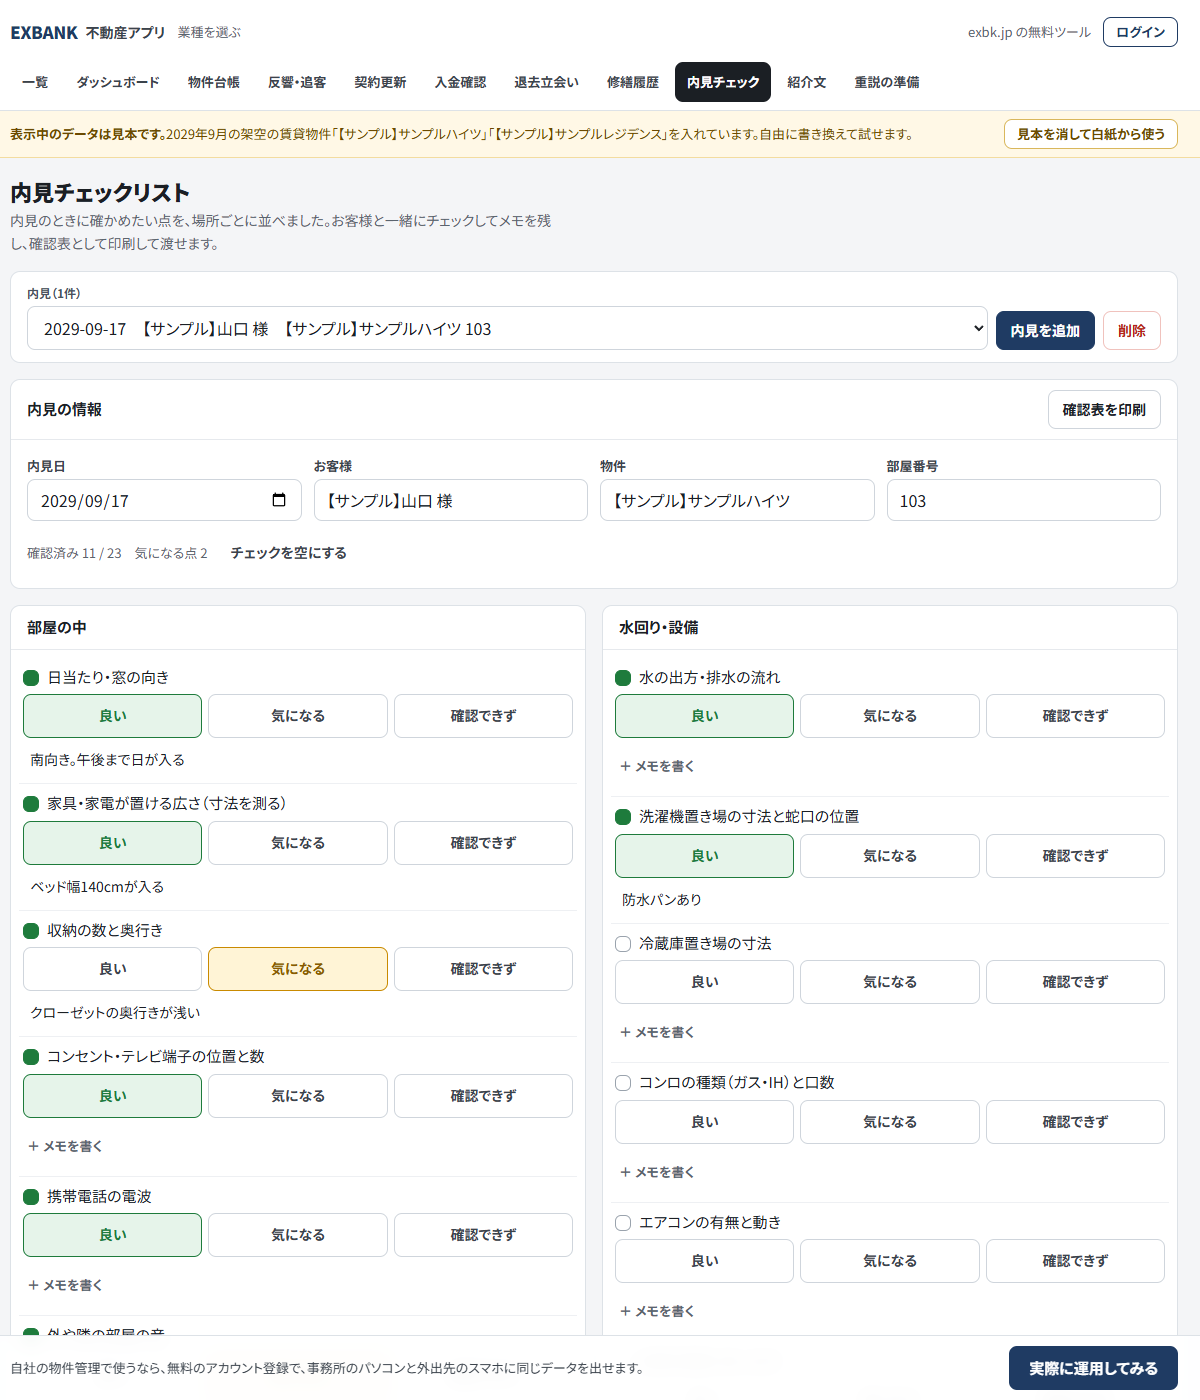
Task: Click the お客様 input field
Action: [x=451, y=500]
